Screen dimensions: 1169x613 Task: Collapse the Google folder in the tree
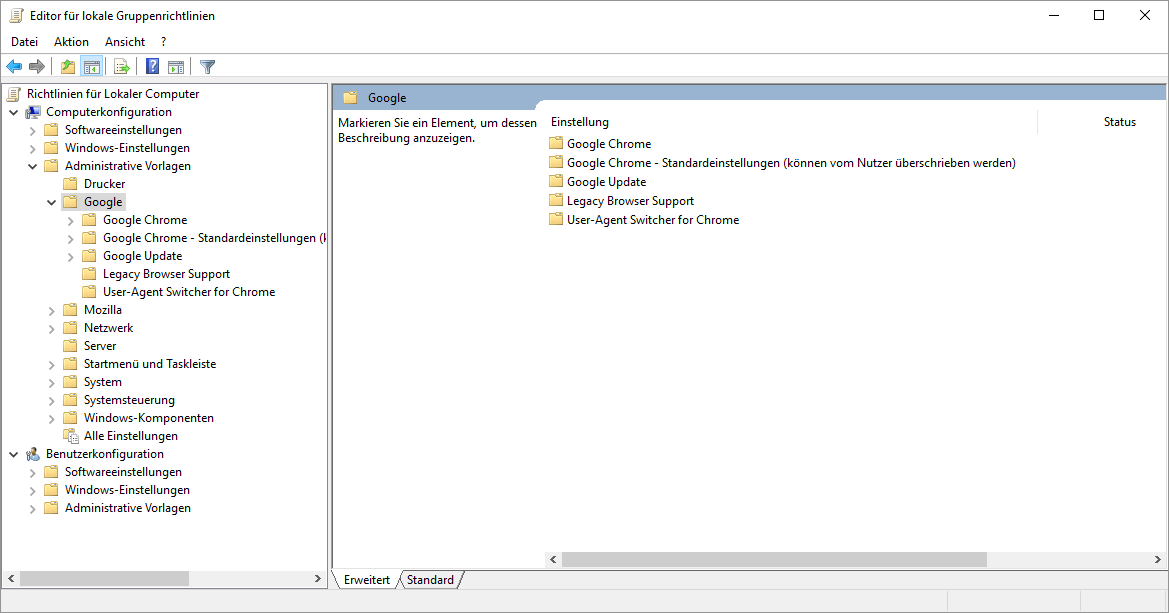(52, 202)
